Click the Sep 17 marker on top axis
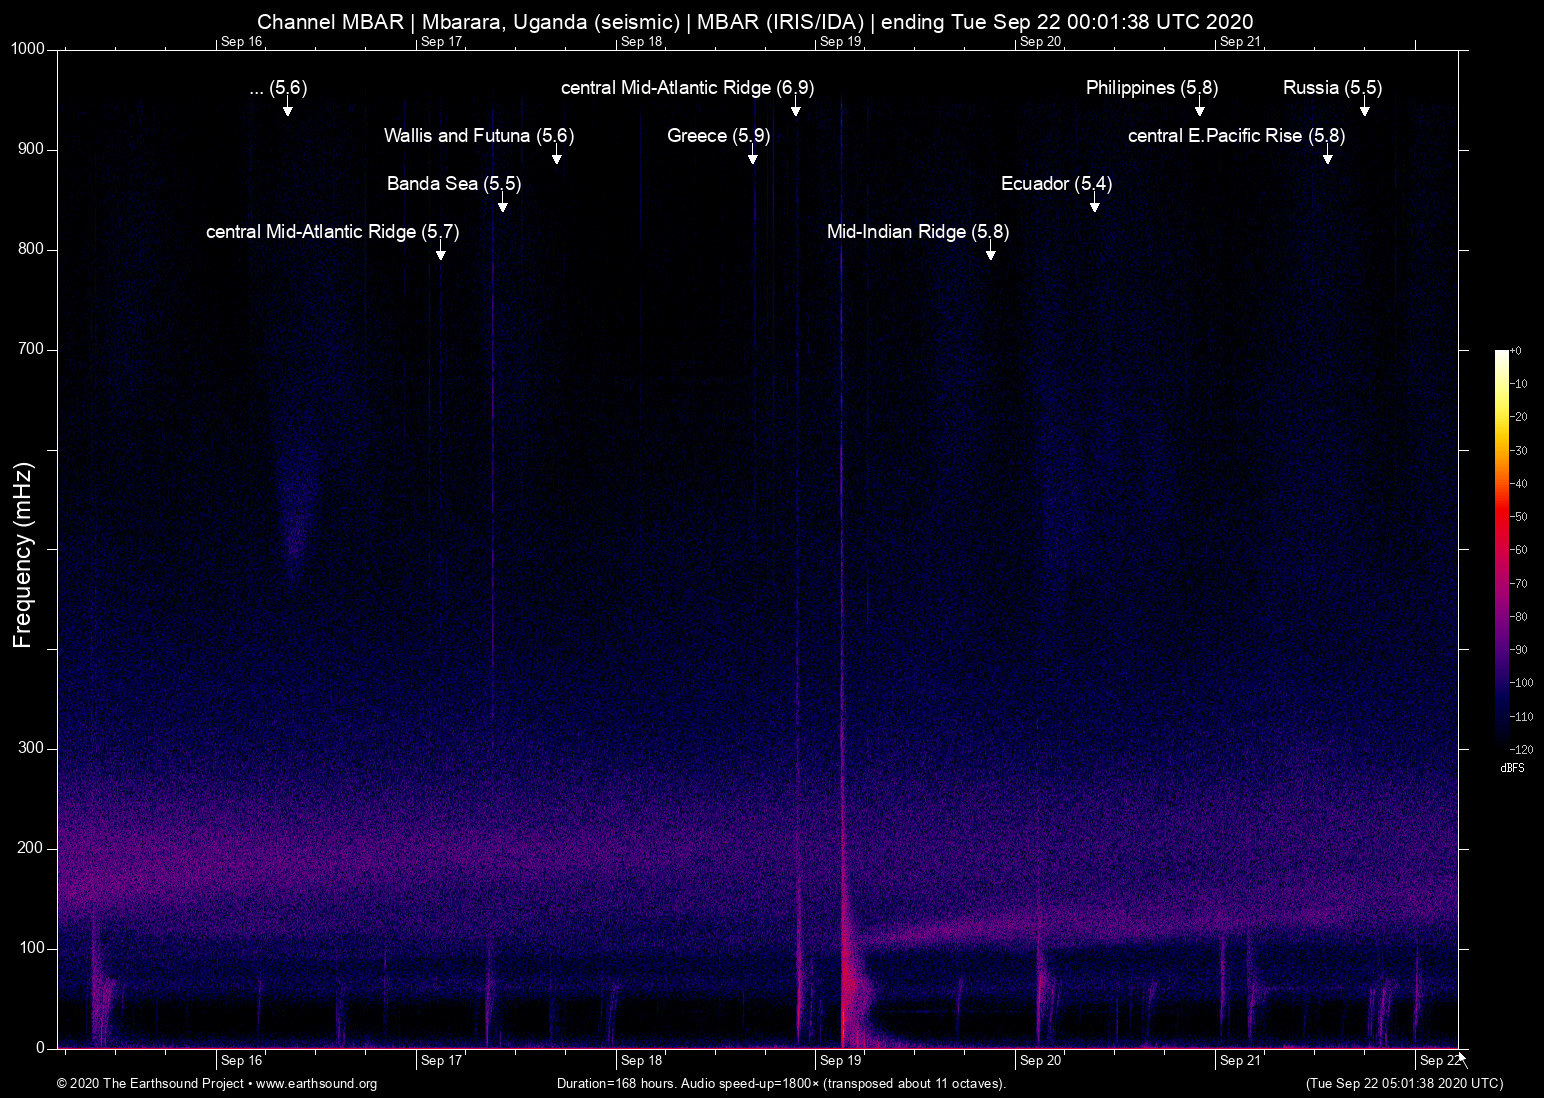This screenshot has width=1544, height=1098. point(441,41)
